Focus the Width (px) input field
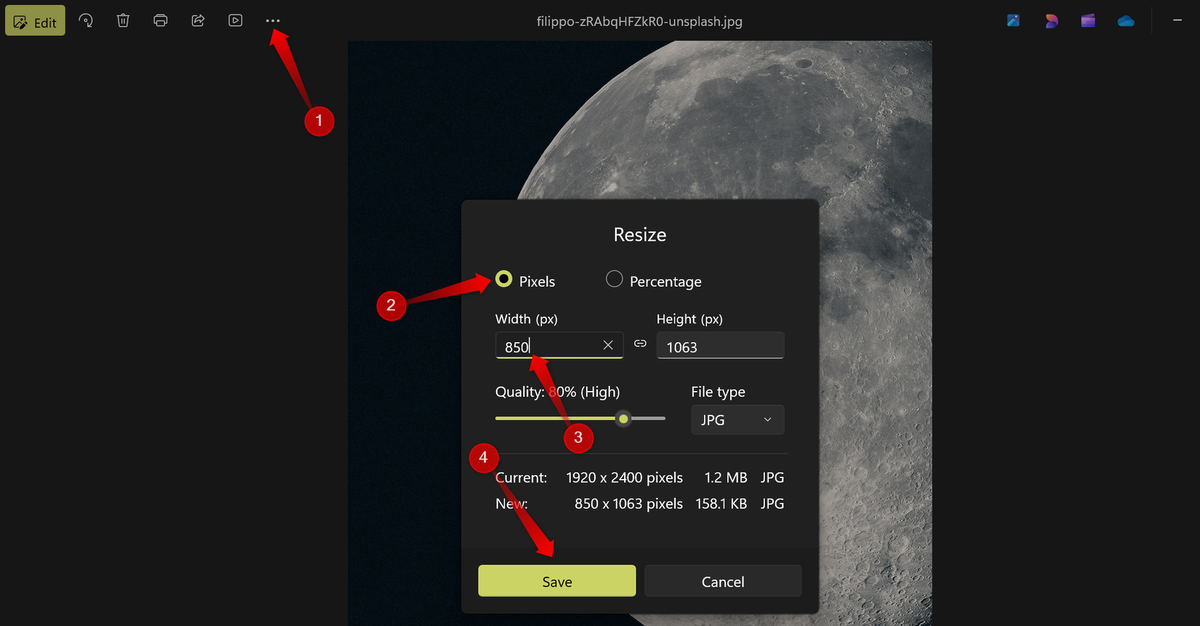 click(x=559, y=345)
